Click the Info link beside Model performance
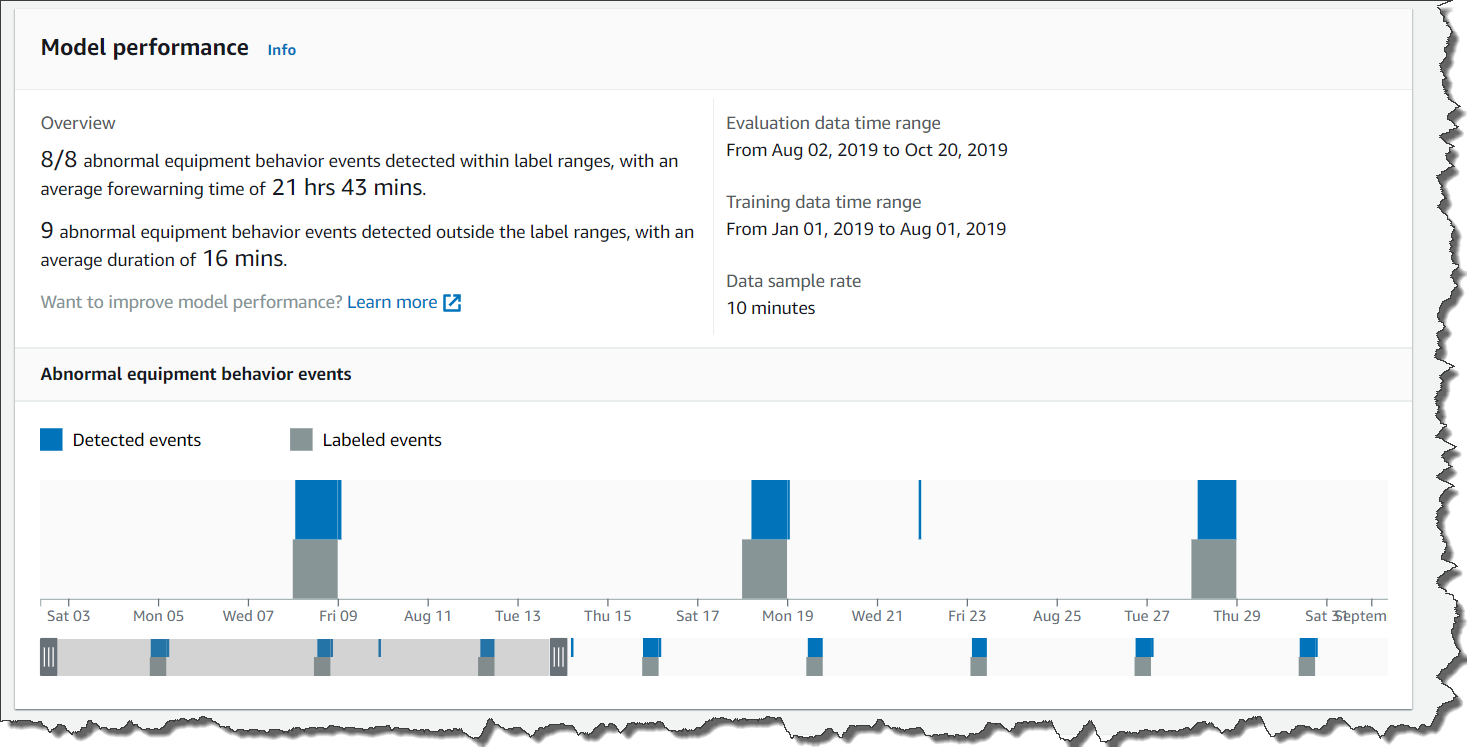1467x747 pixels. pos(281,50)
